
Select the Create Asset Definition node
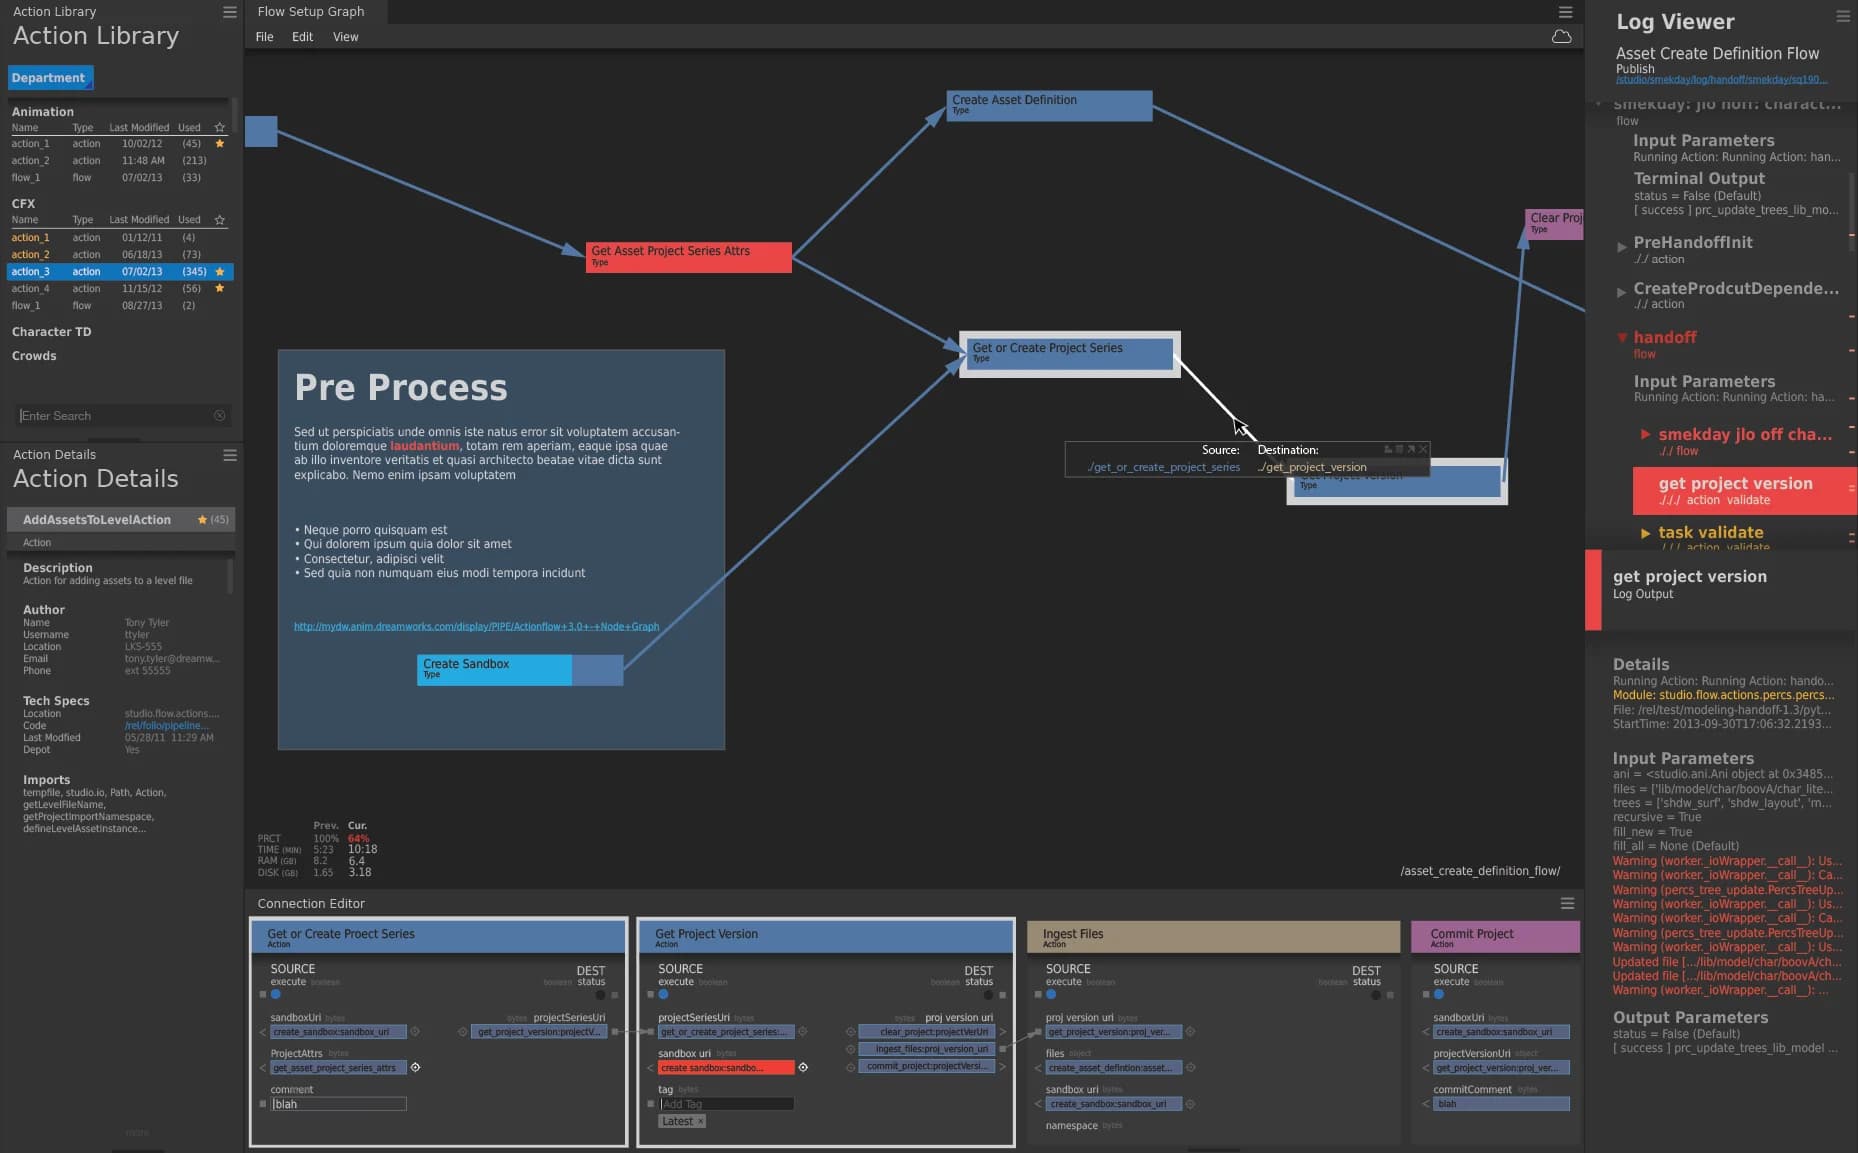[x=1049, y=106]
